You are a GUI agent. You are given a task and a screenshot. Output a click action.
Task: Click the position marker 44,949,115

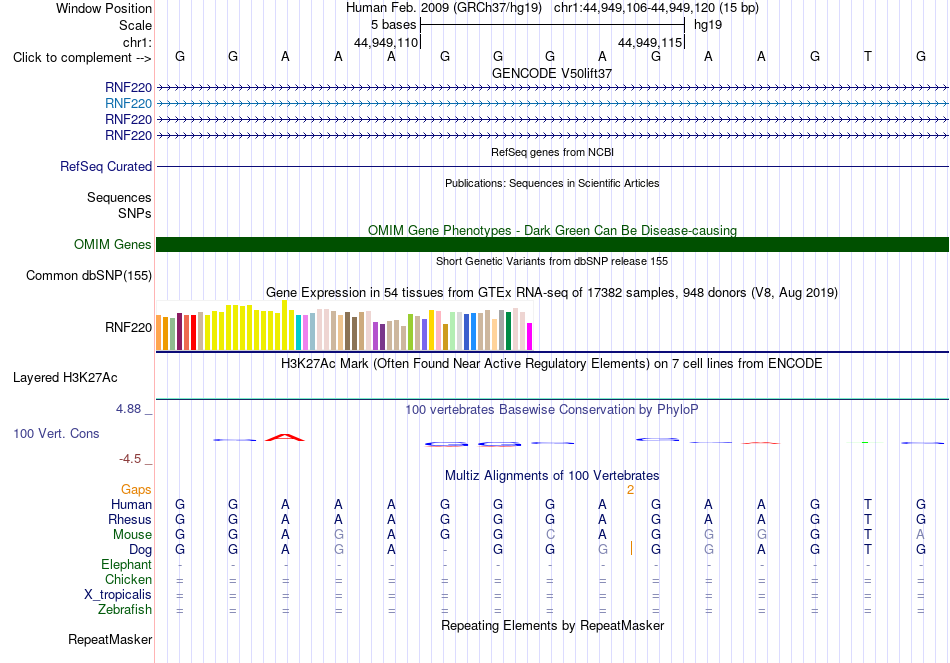(x=649, y=42)
